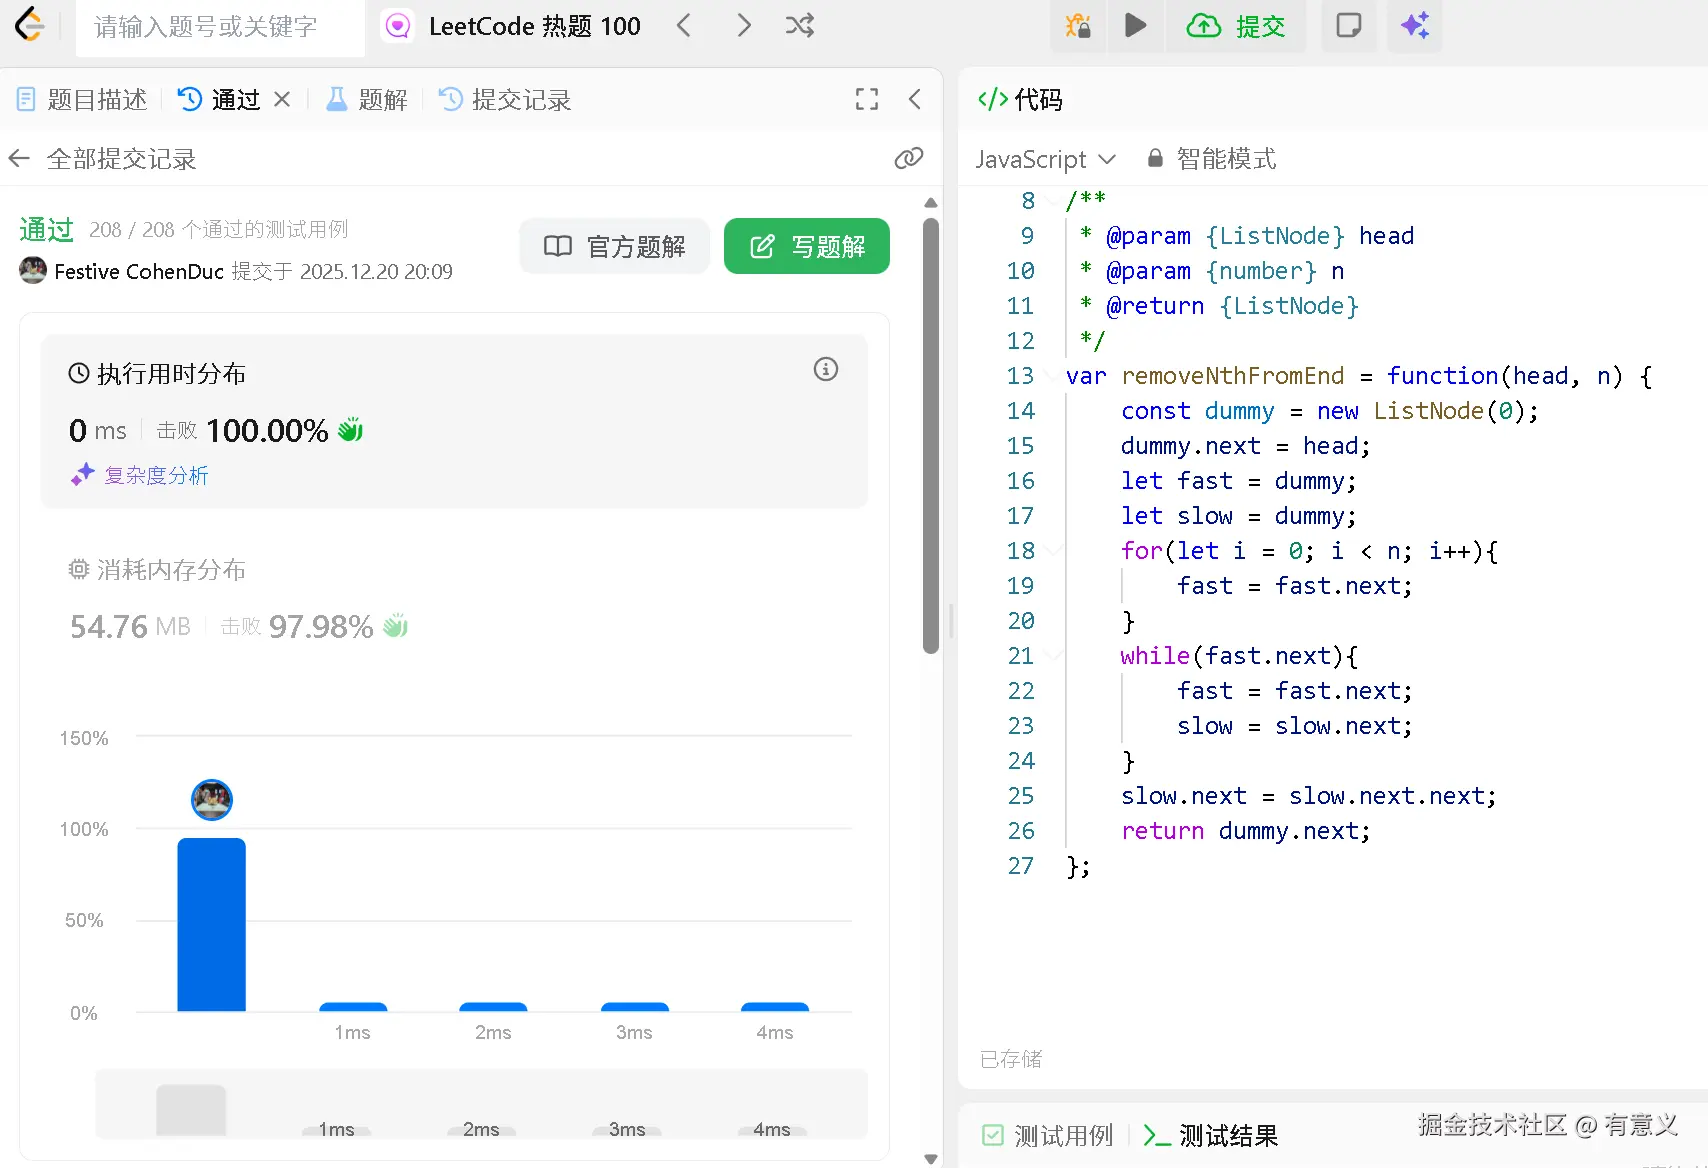
Task: Copy the submission link icon
Action: tap(908, 158)
